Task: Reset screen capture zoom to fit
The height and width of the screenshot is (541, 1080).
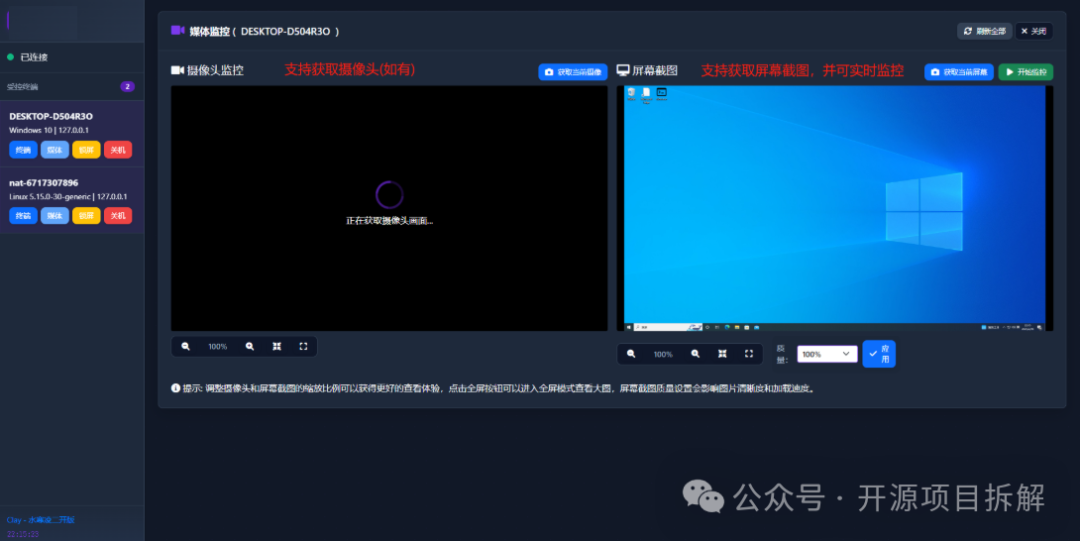Action: 722,354
